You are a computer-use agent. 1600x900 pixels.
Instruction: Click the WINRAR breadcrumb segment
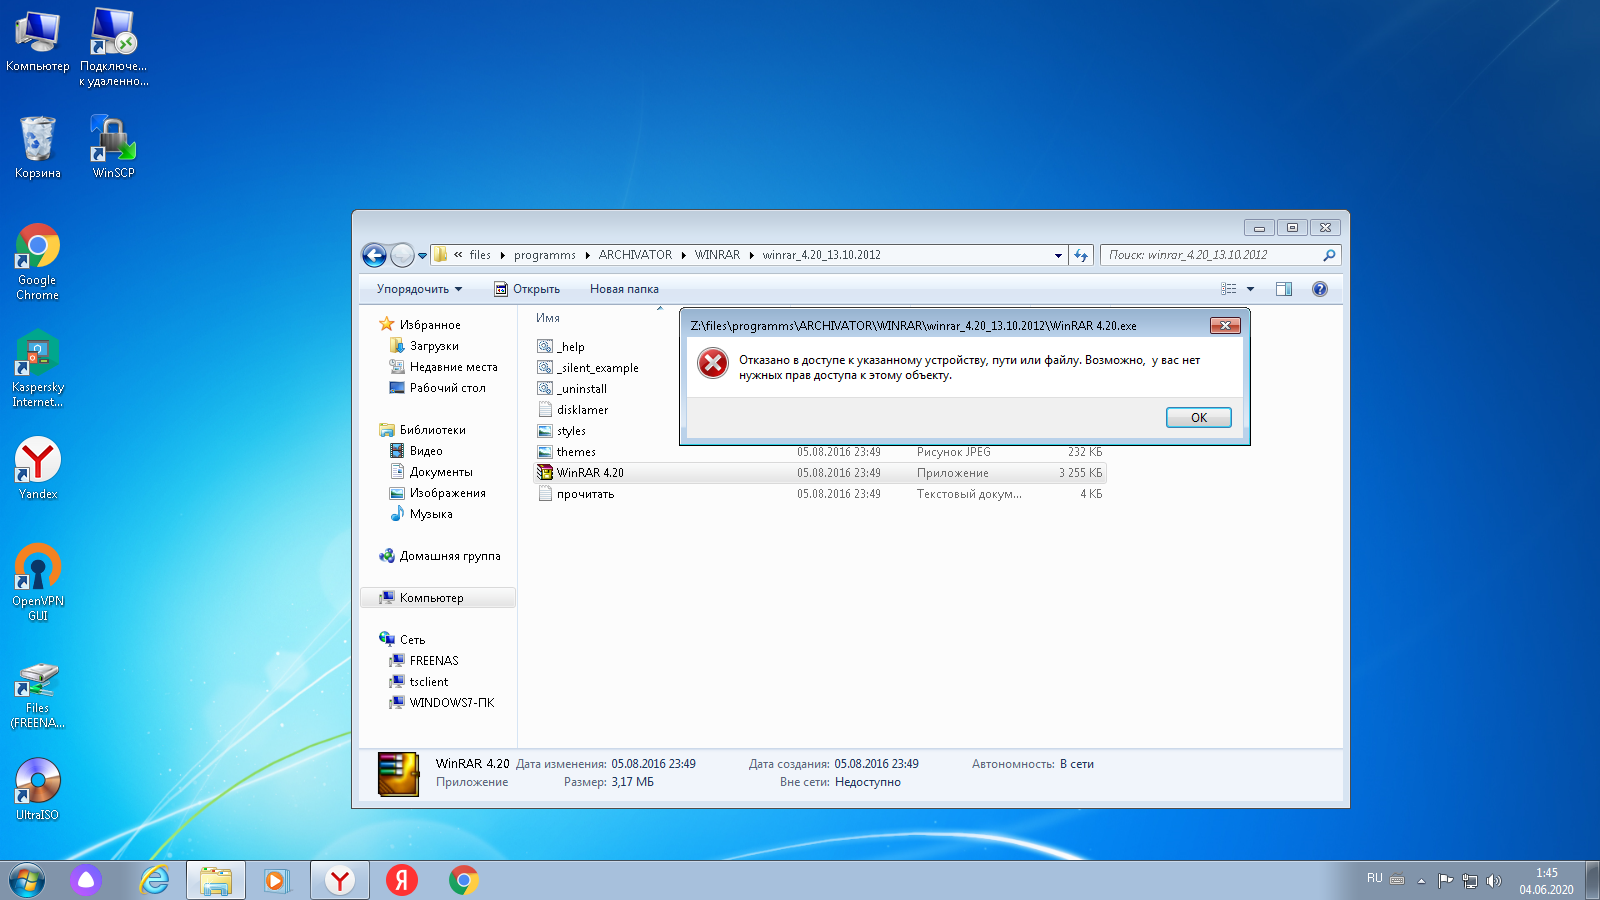pos(717,255)
